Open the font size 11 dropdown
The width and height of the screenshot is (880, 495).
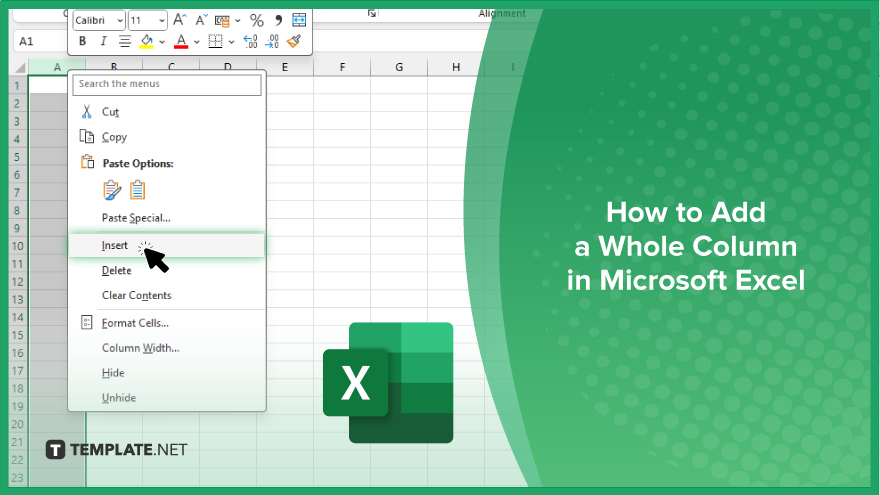pyautogui.click(x=162, y=21)
